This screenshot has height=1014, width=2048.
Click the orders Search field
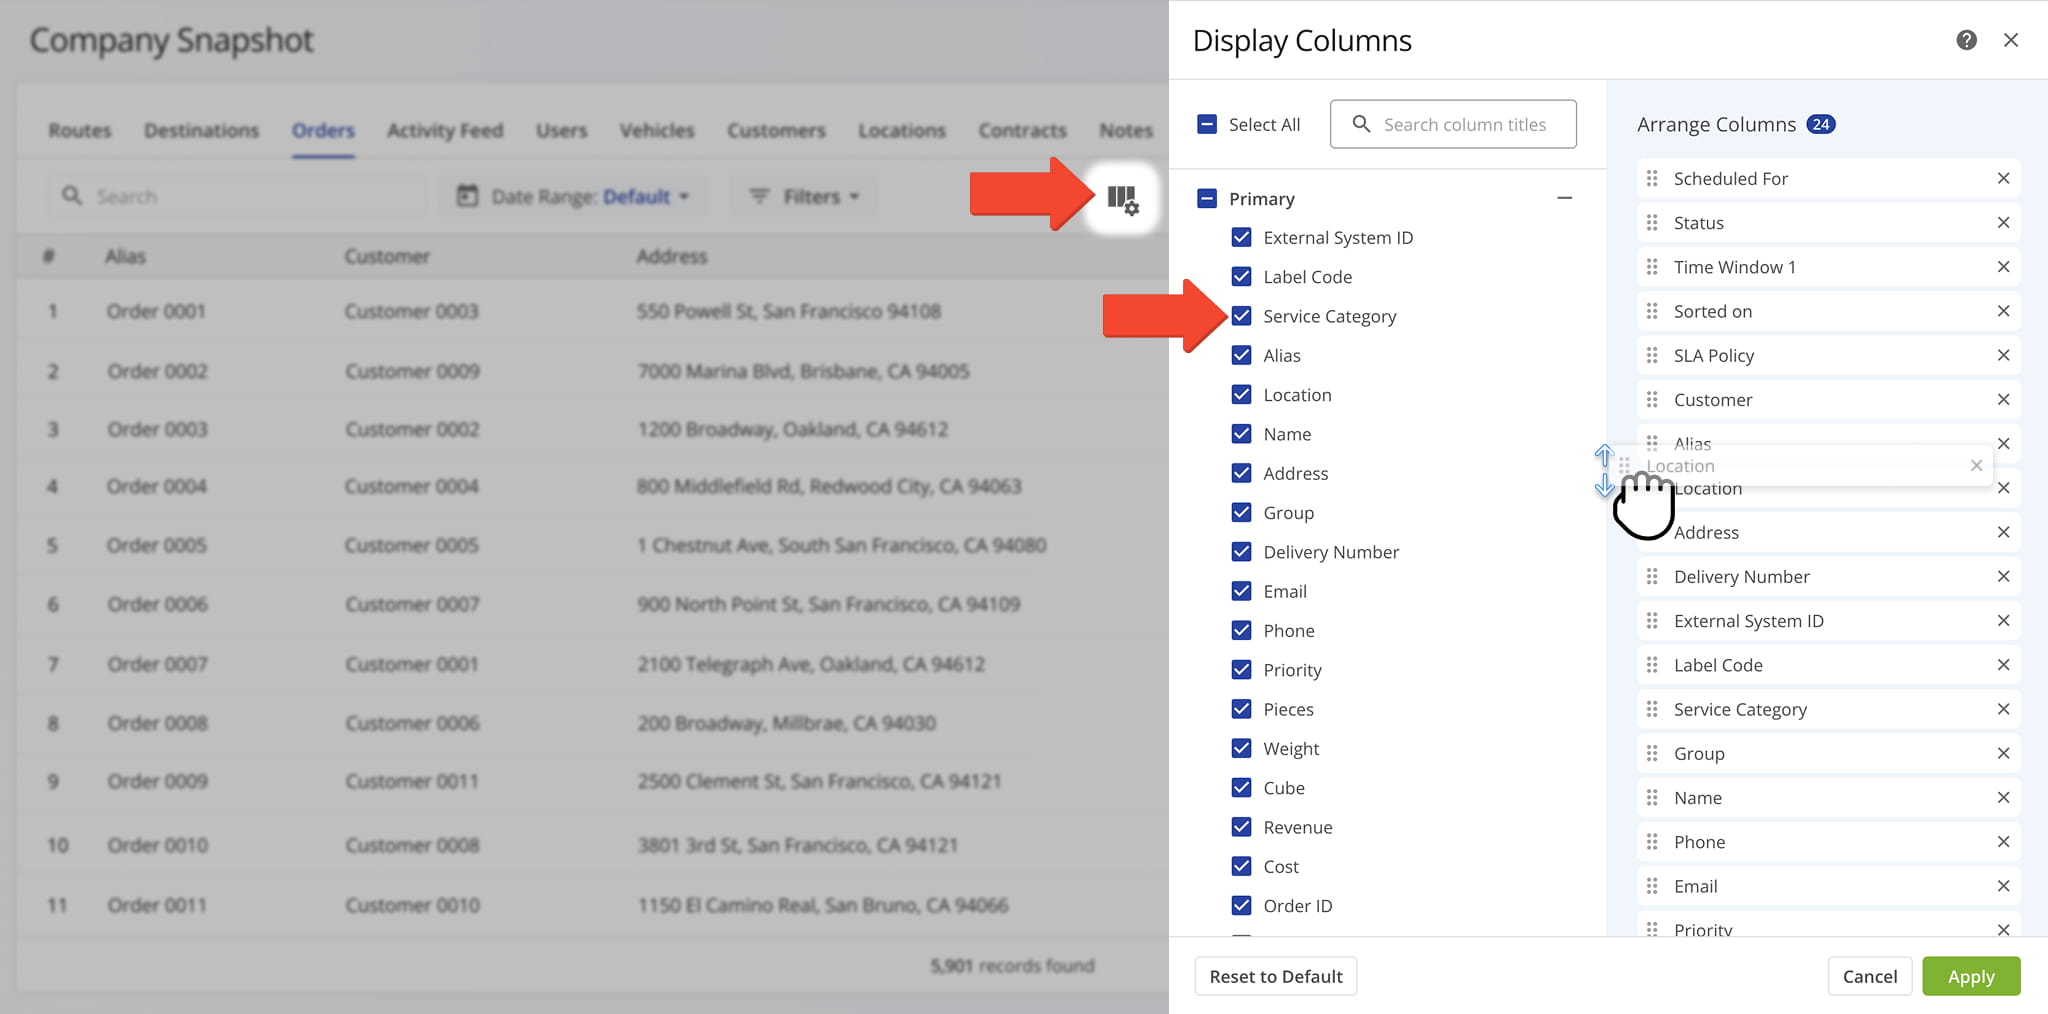[237, 196]
